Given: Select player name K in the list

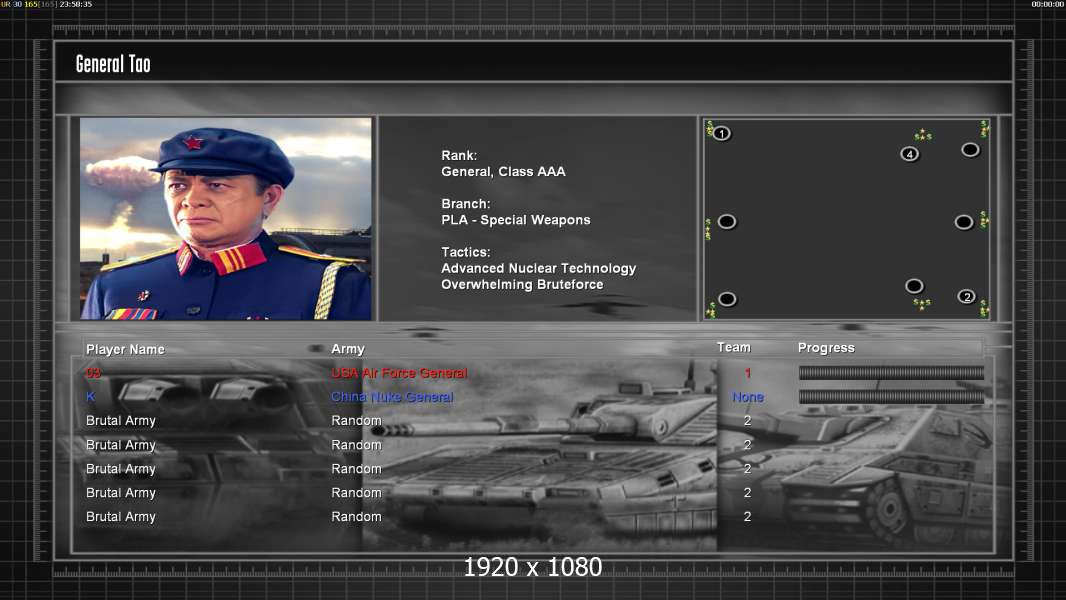Looking at the screenshot, I should 90,397.
